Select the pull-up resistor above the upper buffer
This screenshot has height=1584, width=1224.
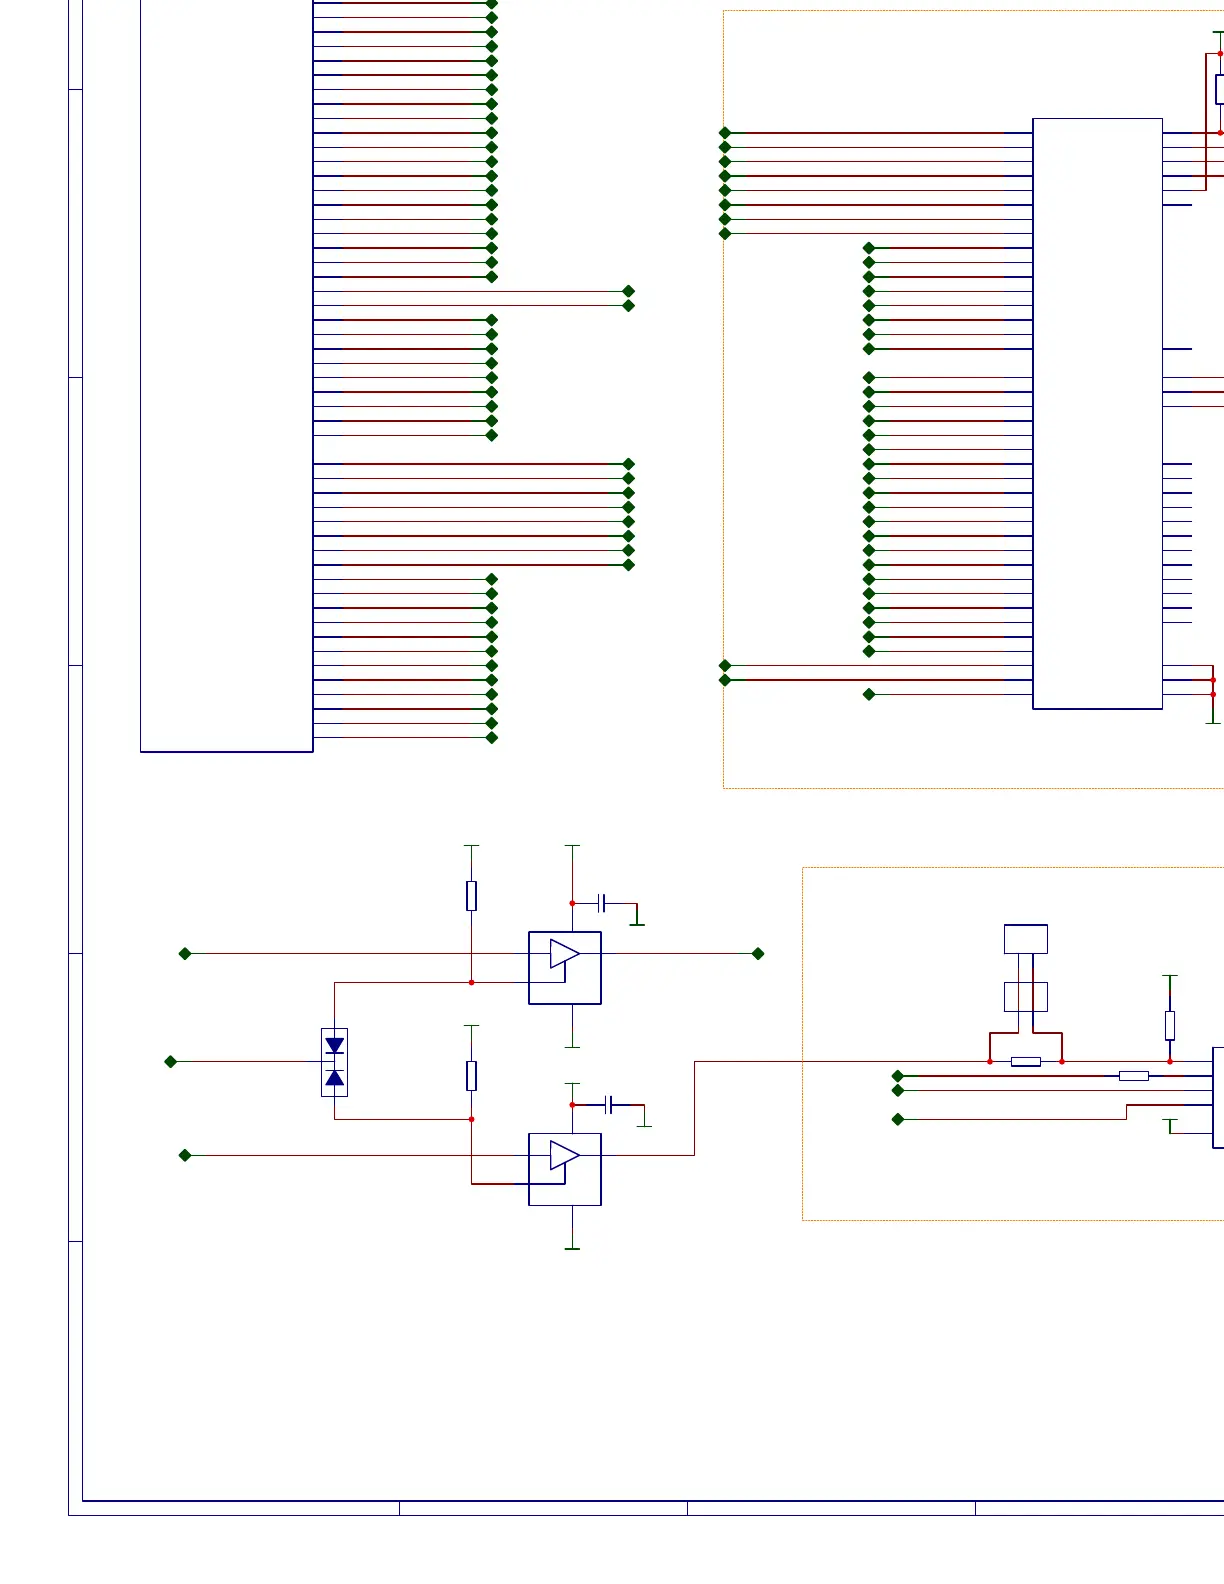point(471,896)
